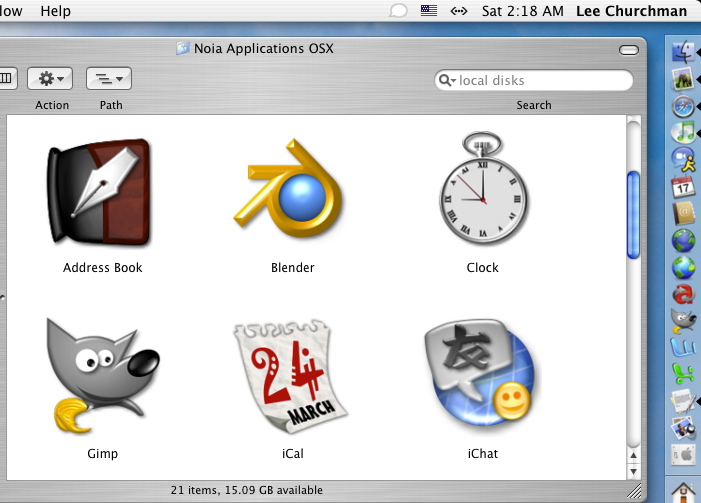The width and height of the screenshot is (701, 503).
Task: Click Lee Churchman user menu
Action: pos(631,11)
